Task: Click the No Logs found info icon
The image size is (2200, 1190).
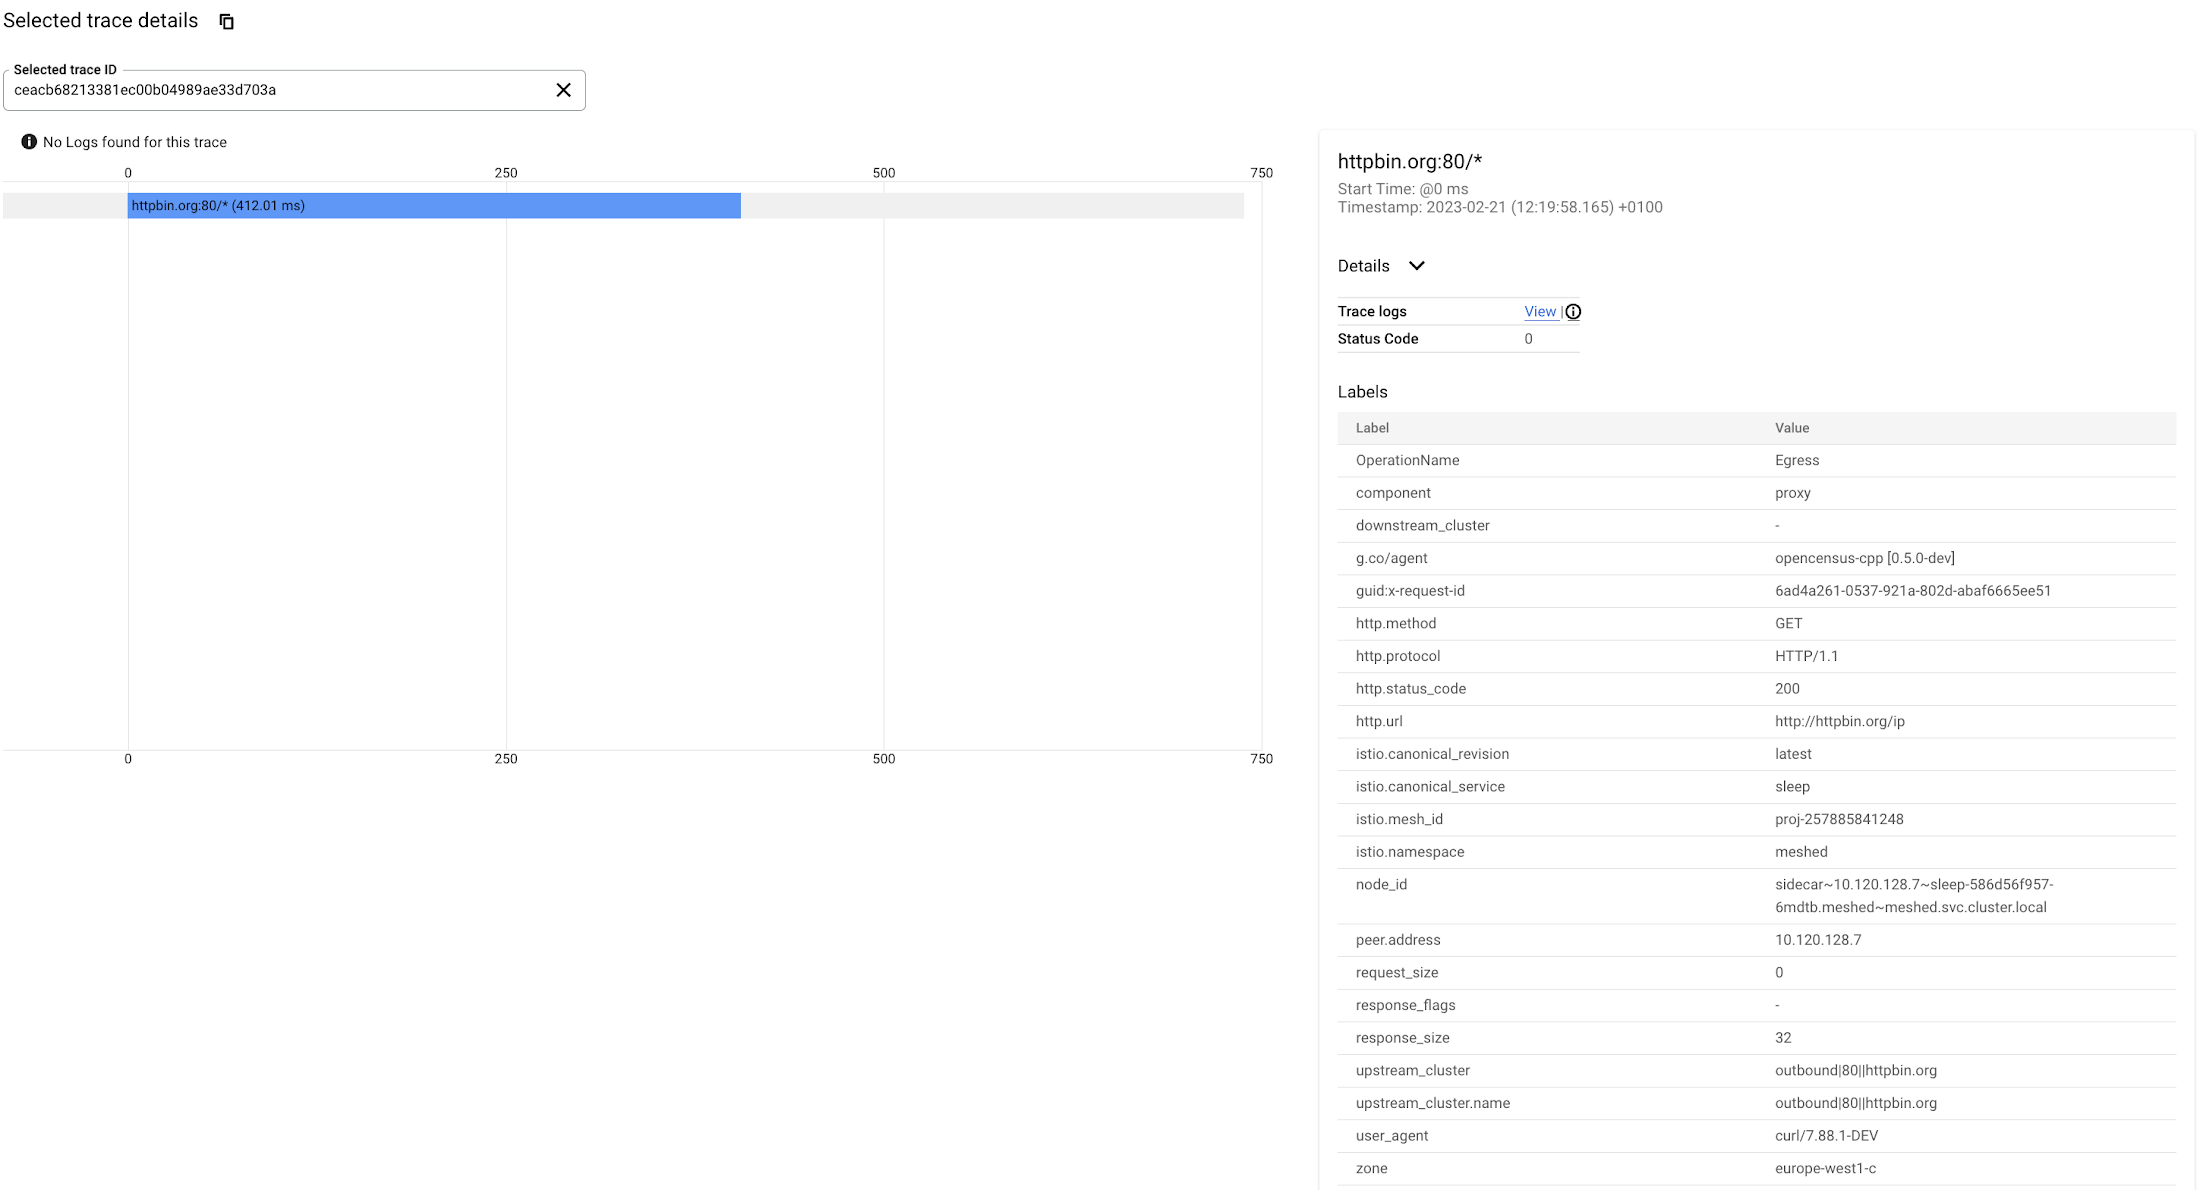Action: pos(29,142)
